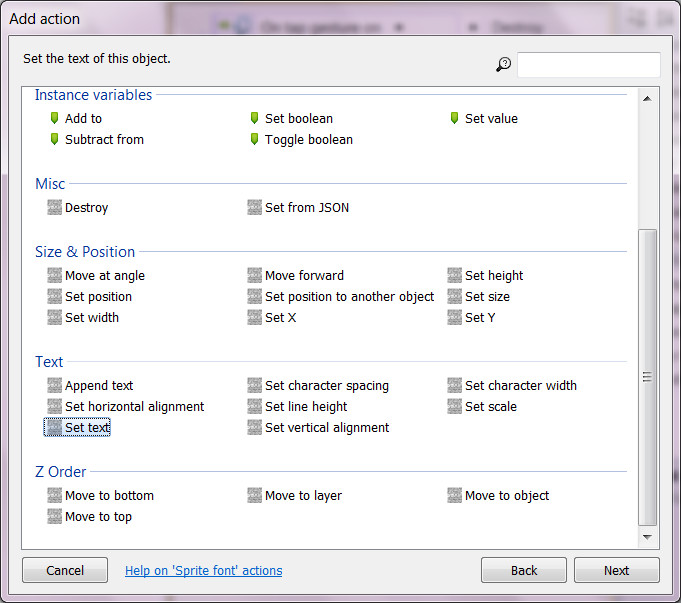This screenshot has height=603, width=681.
Task: Choose the Move to layer icon
Action: click(255, 496)
